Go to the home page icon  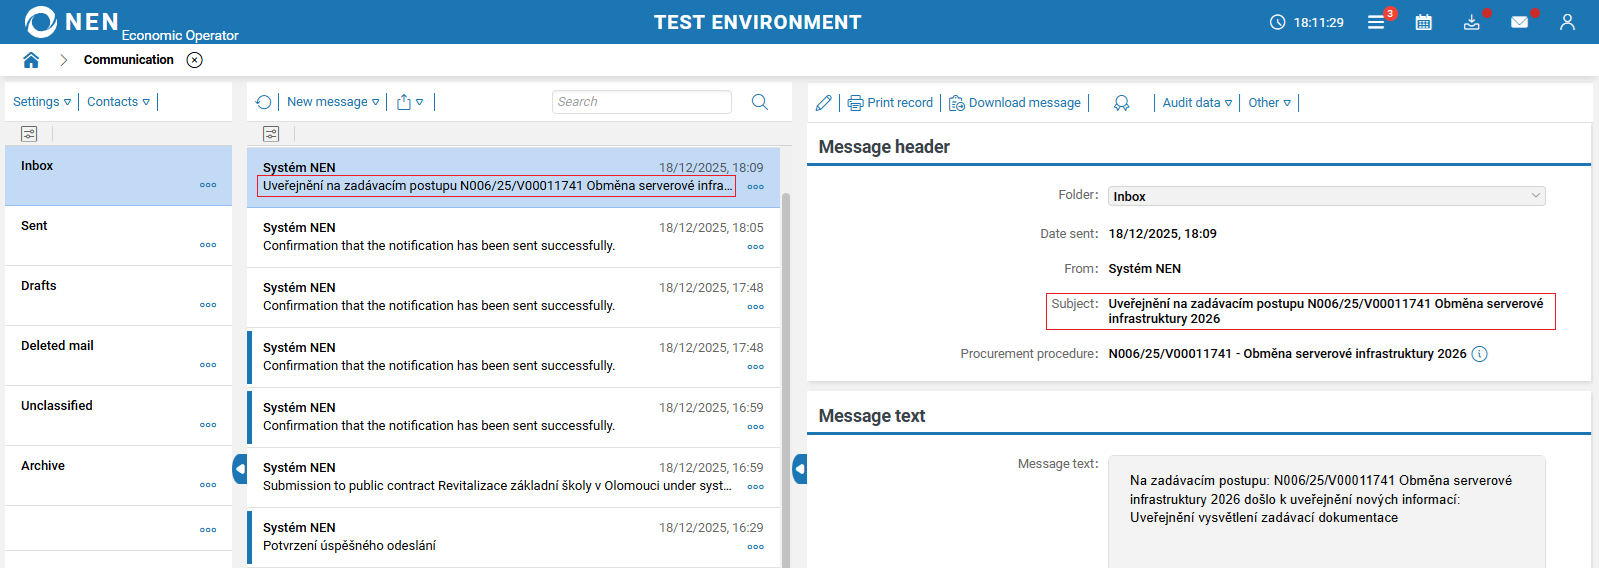[31, 60]
